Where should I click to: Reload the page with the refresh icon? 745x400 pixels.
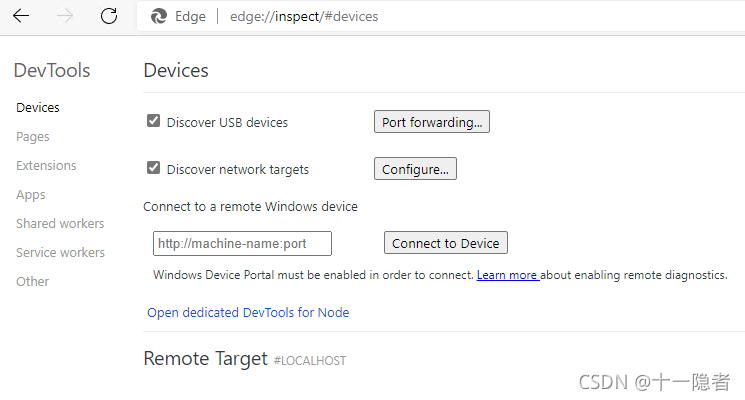tap(109, 16)
